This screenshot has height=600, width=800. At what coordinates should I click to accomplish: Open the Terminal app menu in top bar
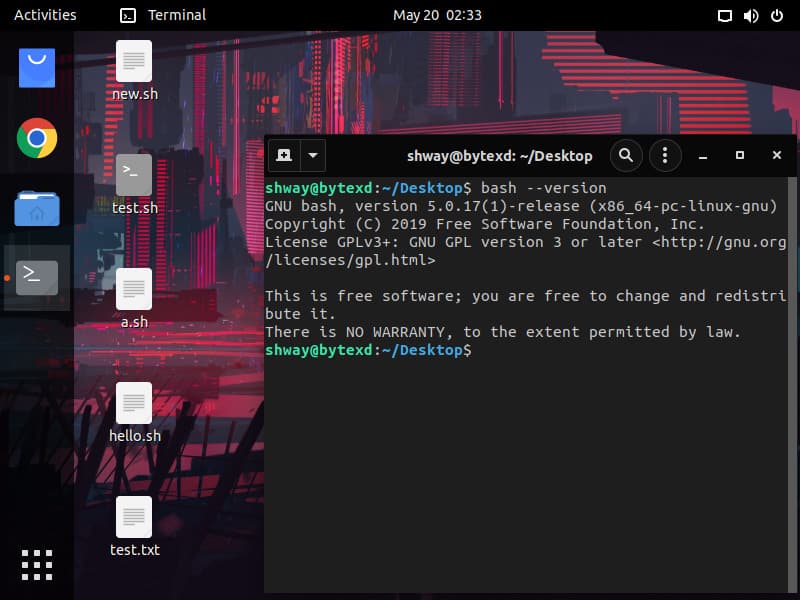[163, 15]
